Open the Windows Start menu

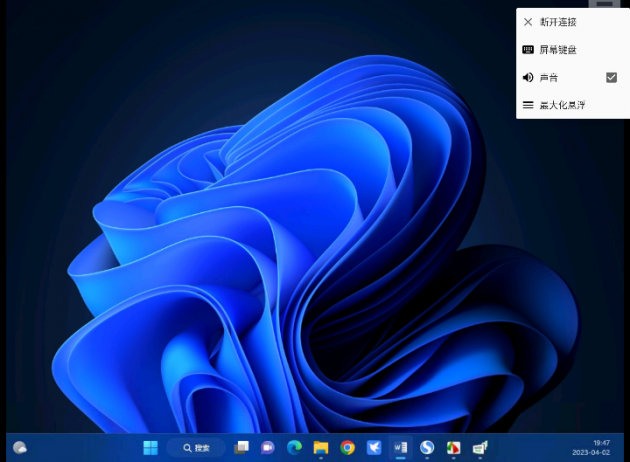(150, 447)
